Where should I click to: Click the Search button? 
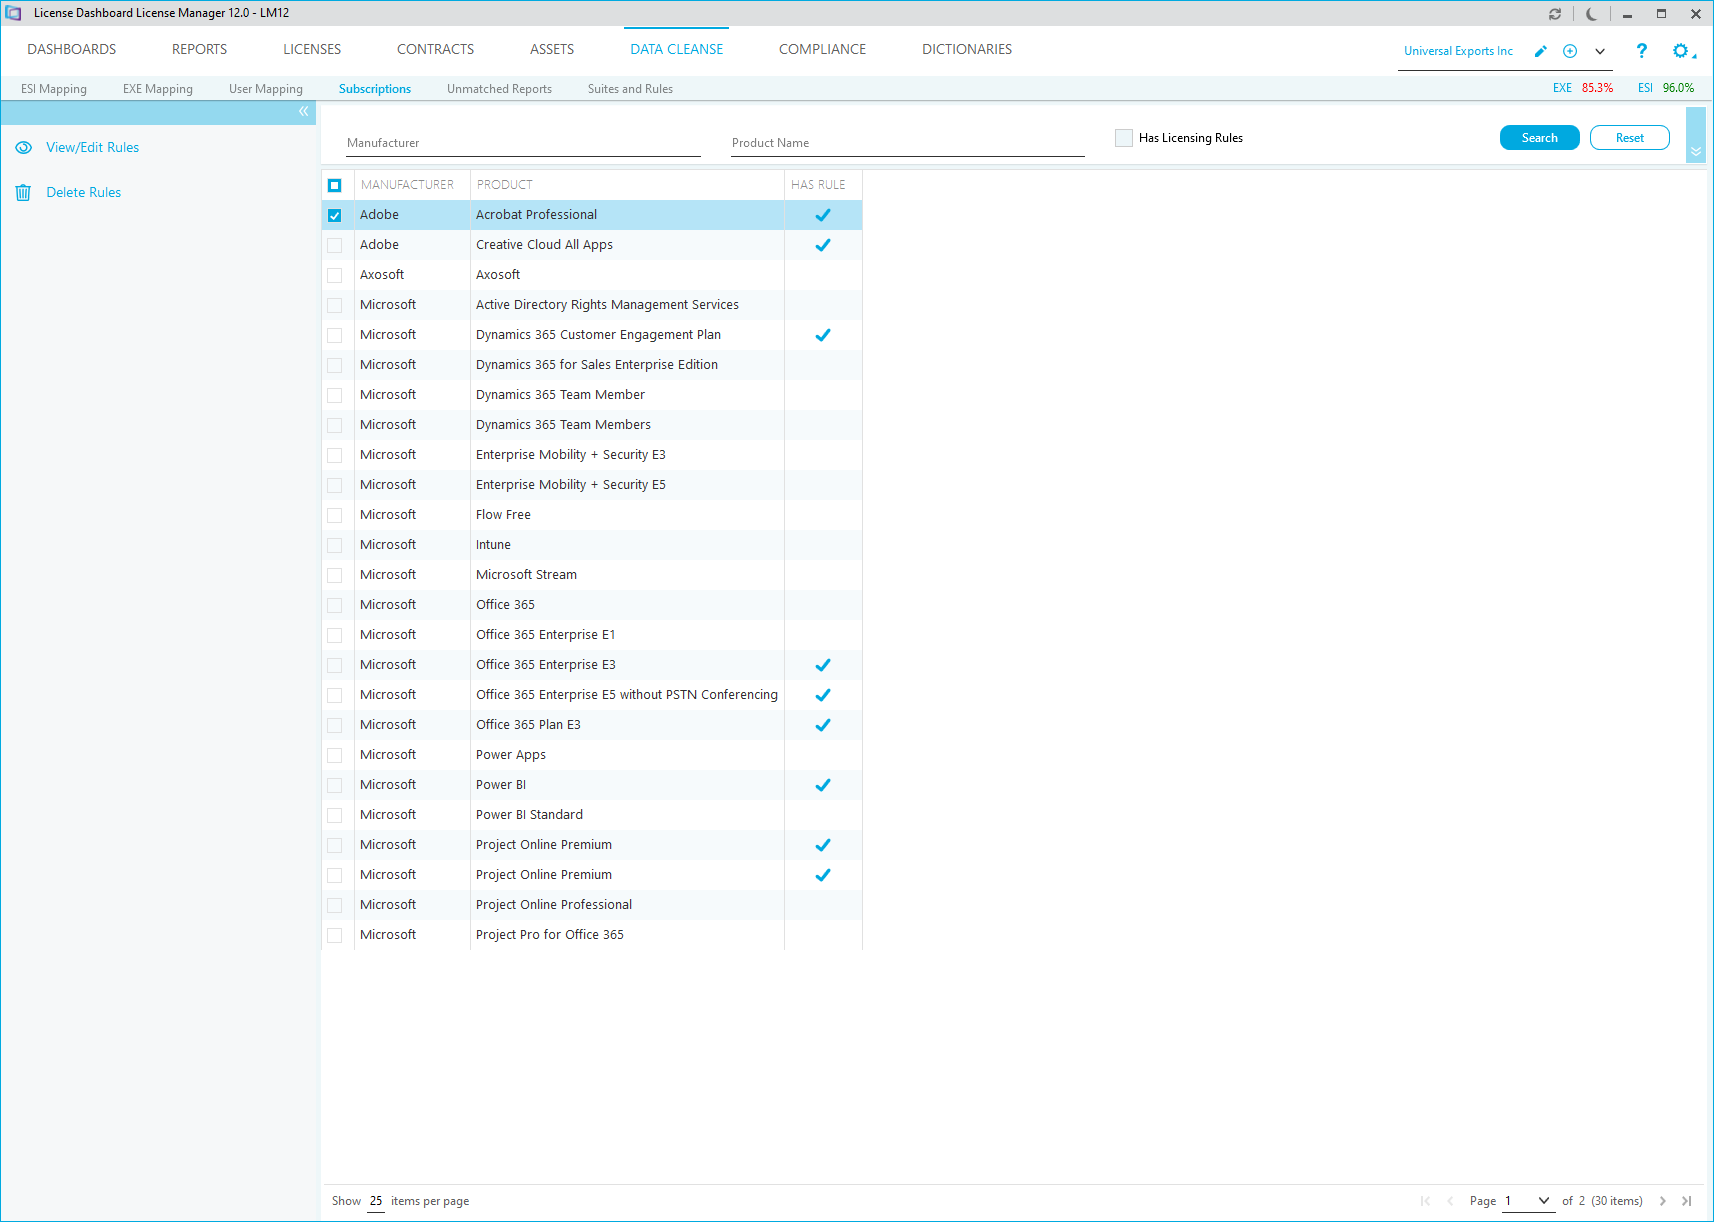(x=1539, y=138)
